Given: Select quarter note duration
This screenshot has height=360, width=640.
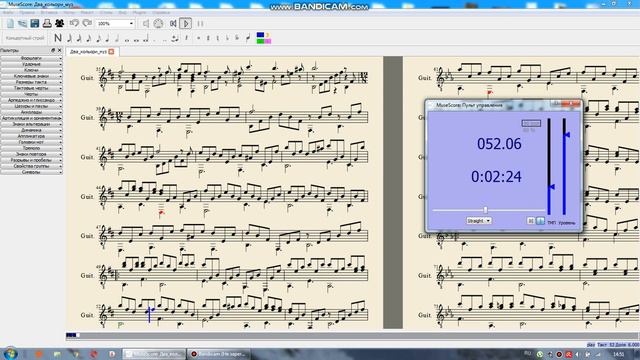Looking at the screenshot, I should [x=107, y=38].
